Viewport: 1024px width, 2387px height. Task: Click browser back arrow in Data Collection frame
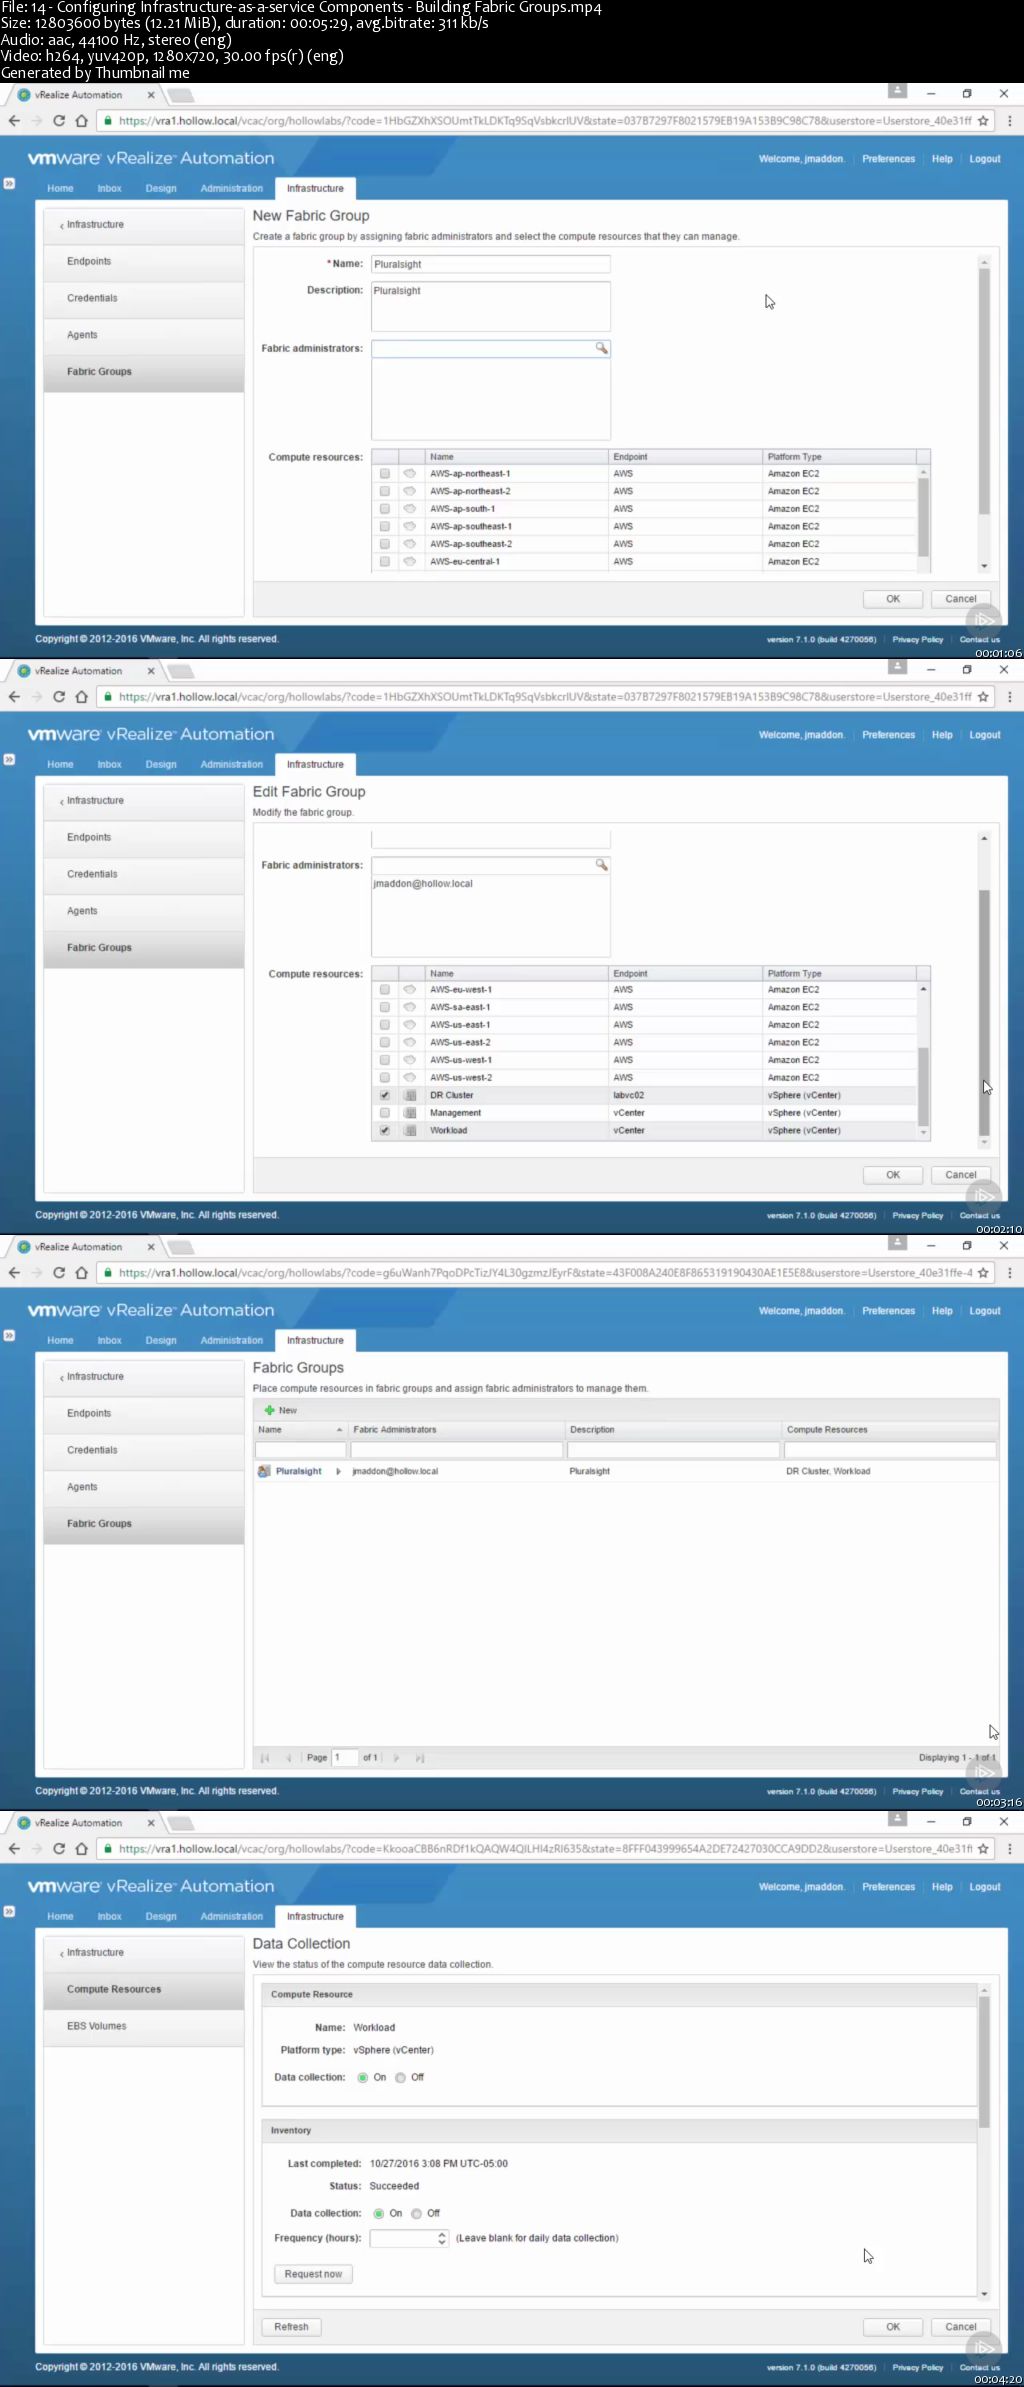14,1849
